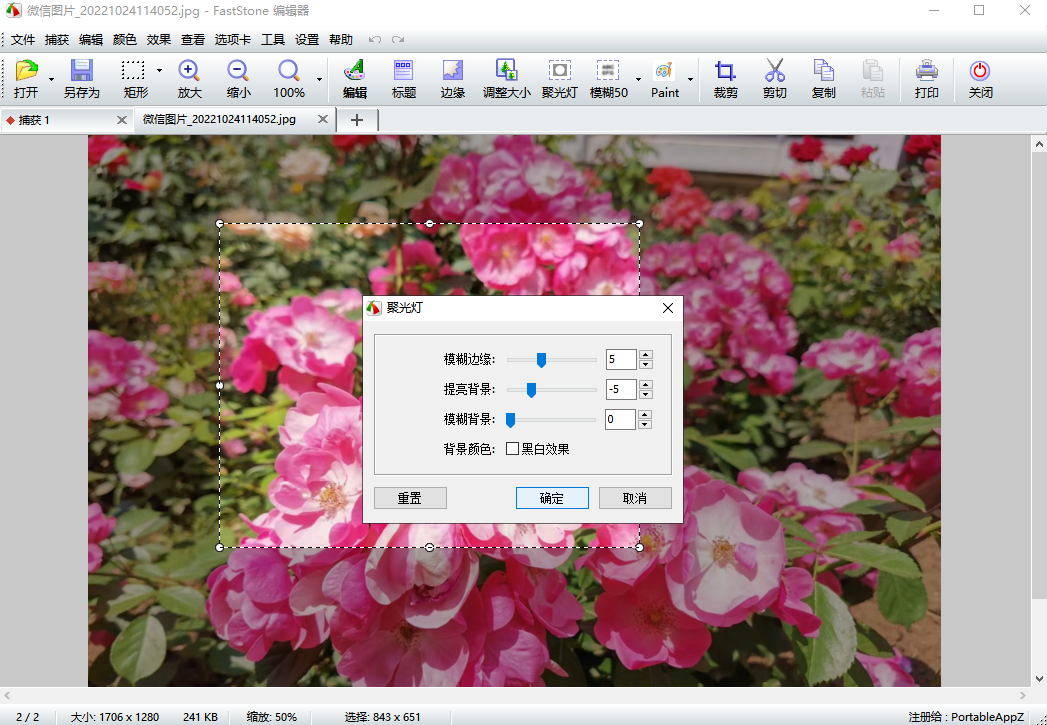Viewport: 1047px width, 725px height.
Task: Enable the 黑白效果 checkbox
Action: [513, 449]
